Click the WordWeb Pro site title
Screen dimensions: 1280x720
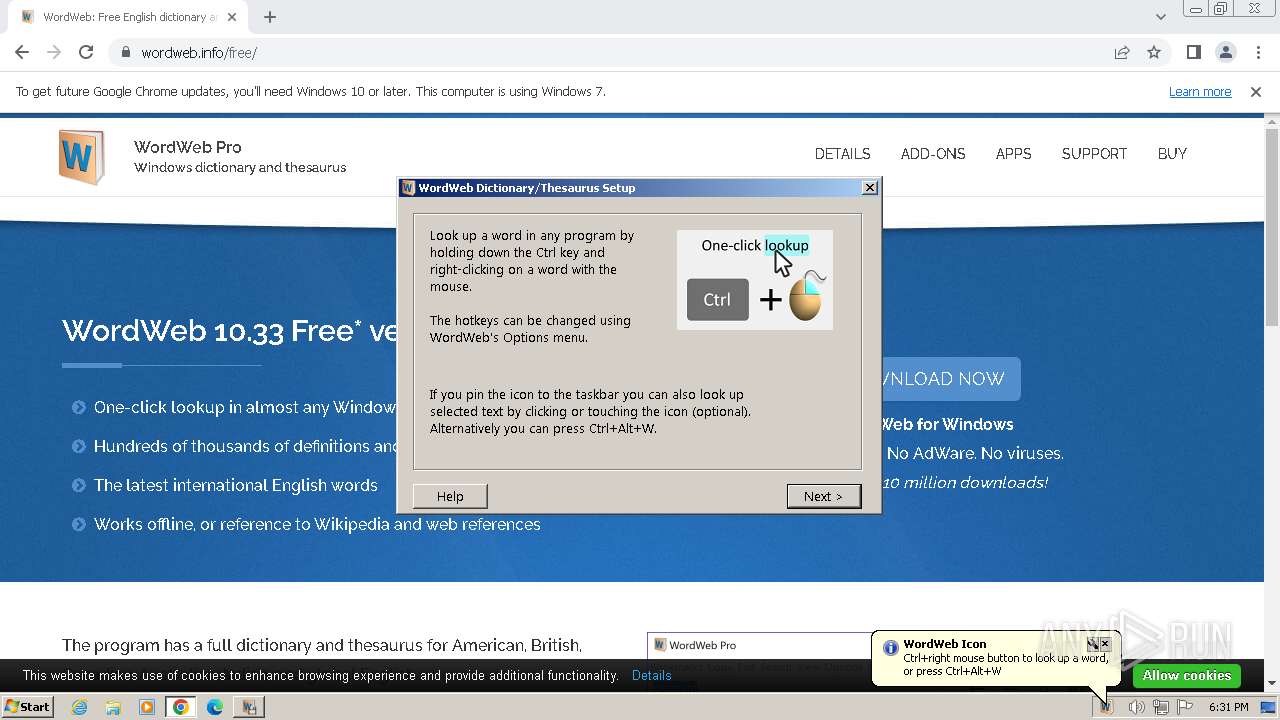(188, 147)
